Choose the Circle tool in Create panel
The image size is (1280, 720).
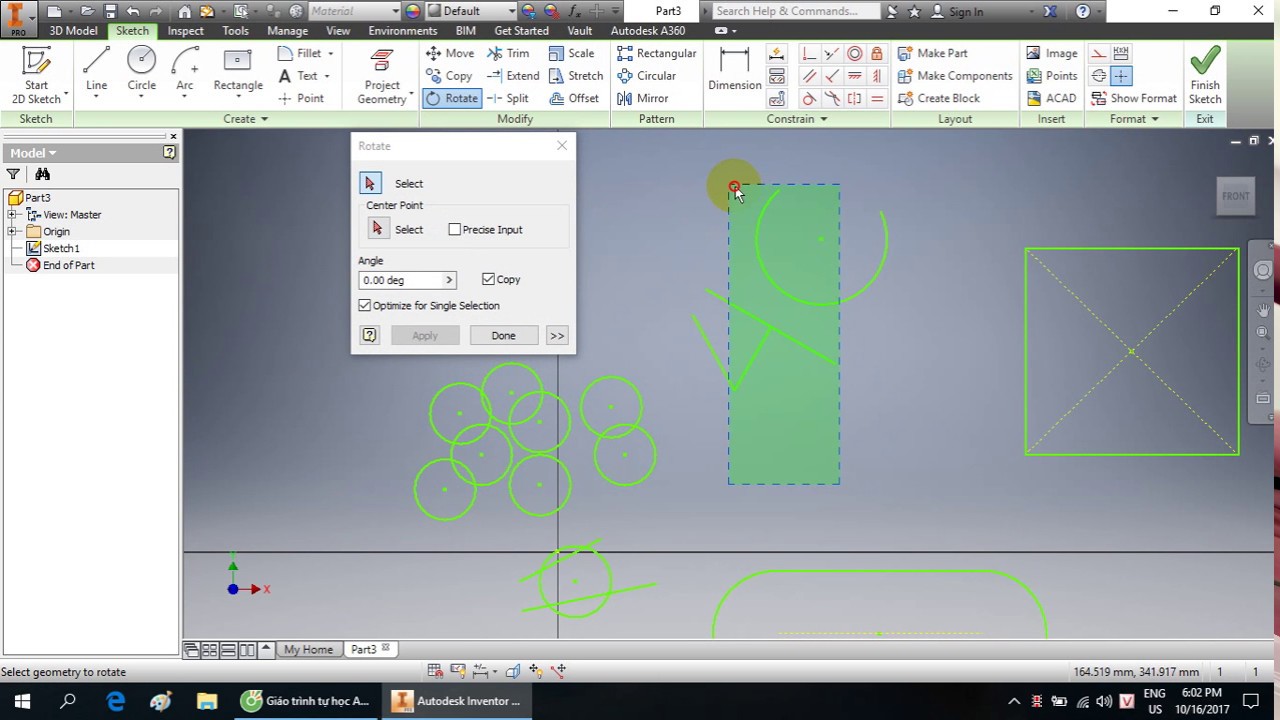pos(141,69)
